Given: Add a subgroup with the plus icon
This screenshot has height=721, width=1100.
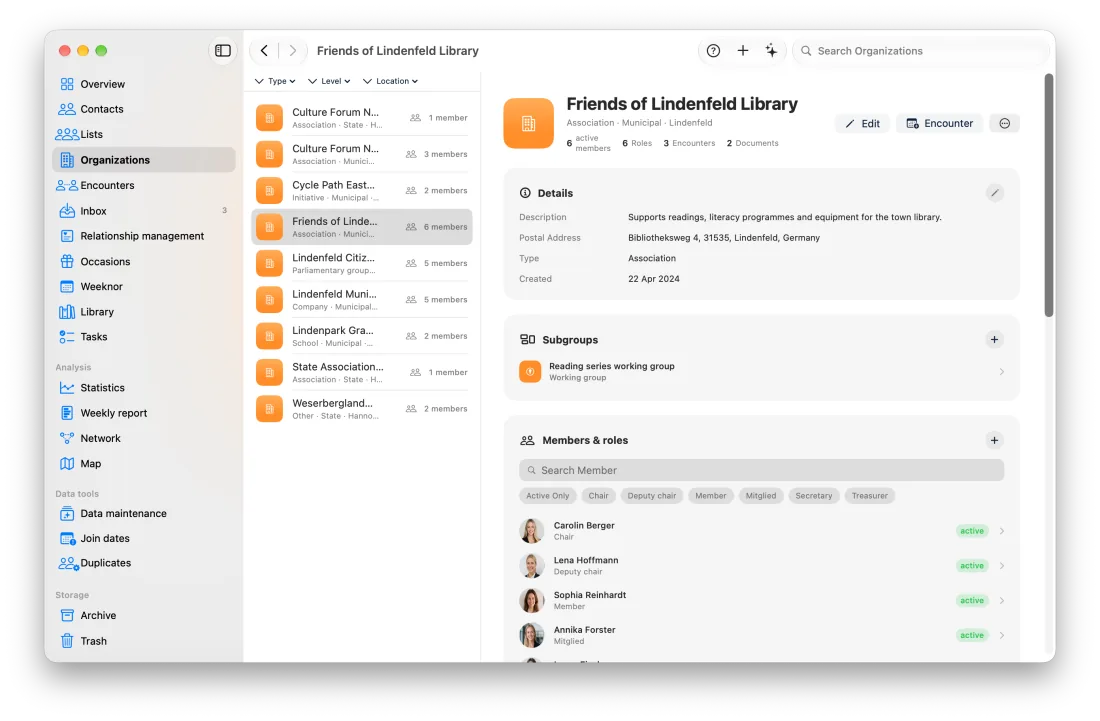Looking at the screenshot, I should [x=994, y=339].
